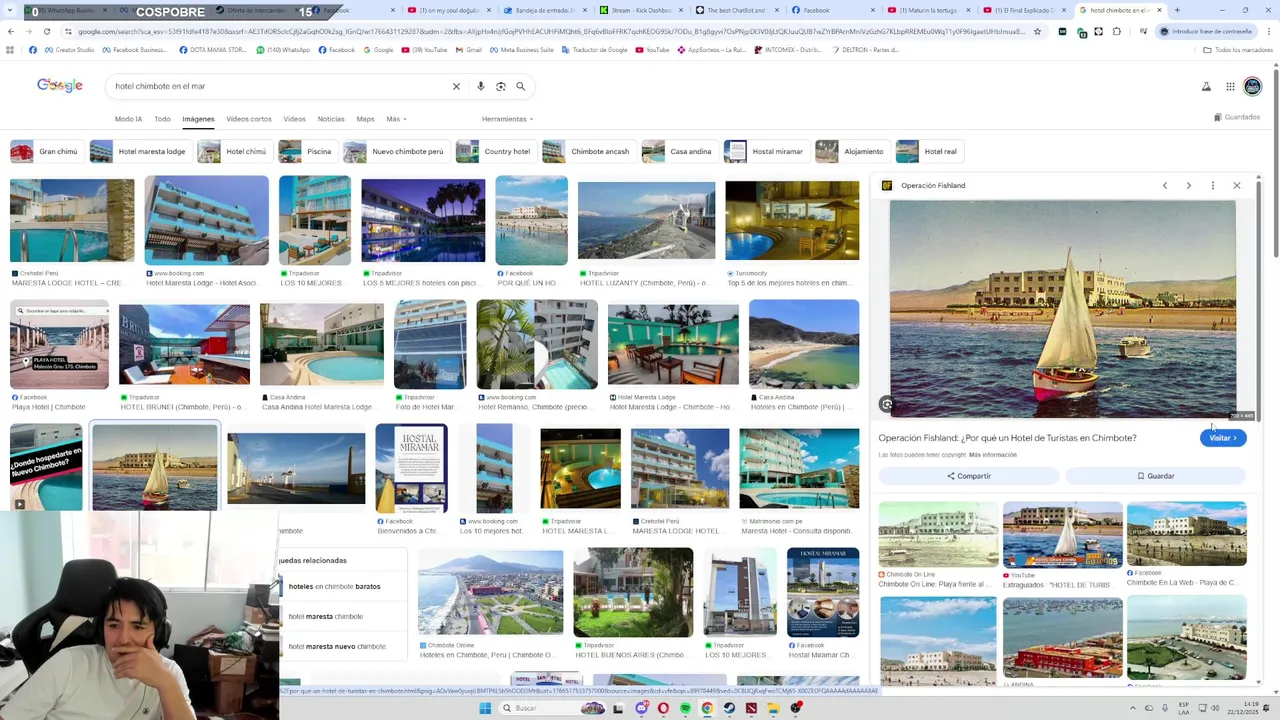Click the Visitar button

1223,438
